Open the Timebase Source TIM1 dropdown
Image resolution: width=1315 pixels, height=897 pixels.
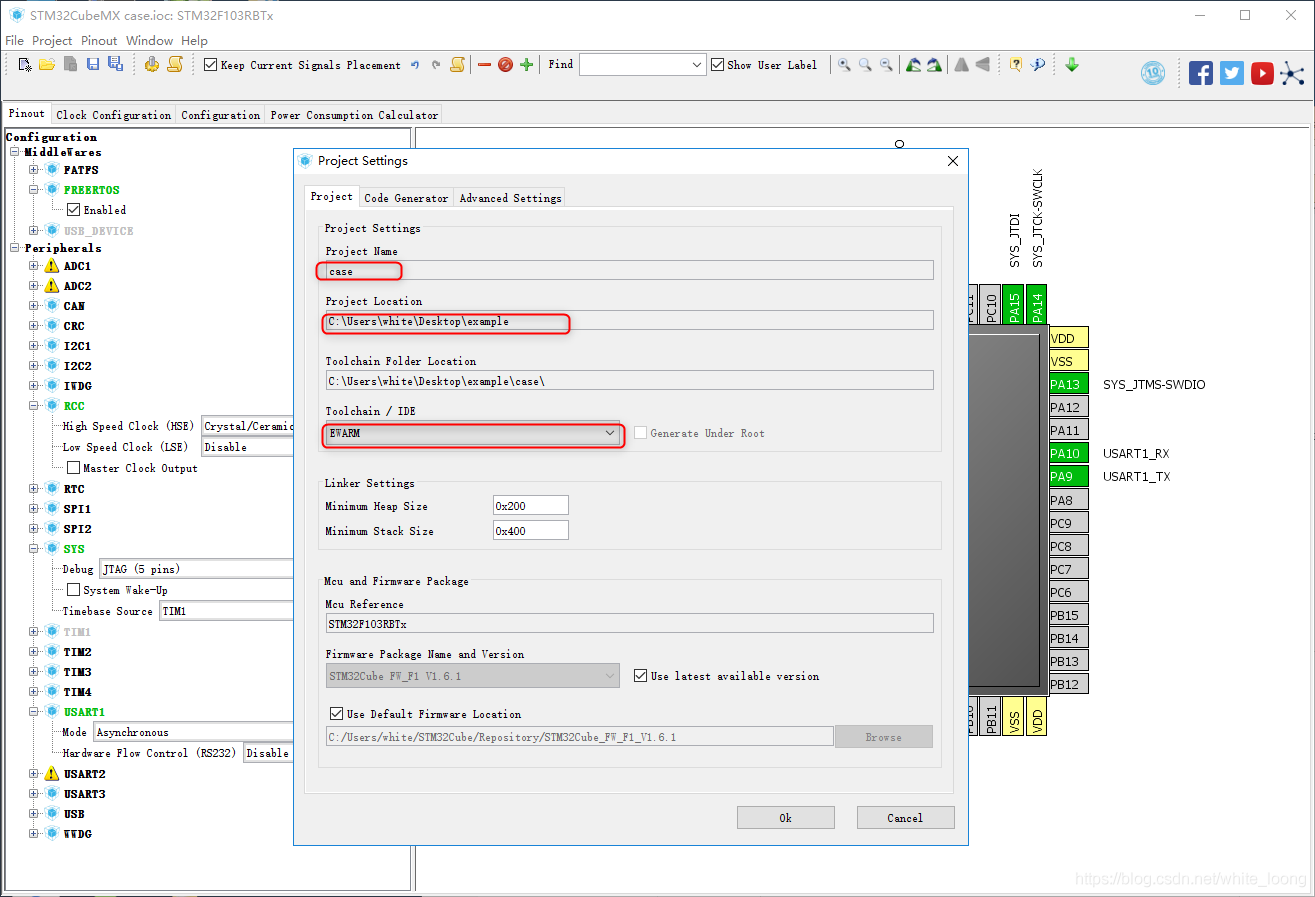(227, 611)
